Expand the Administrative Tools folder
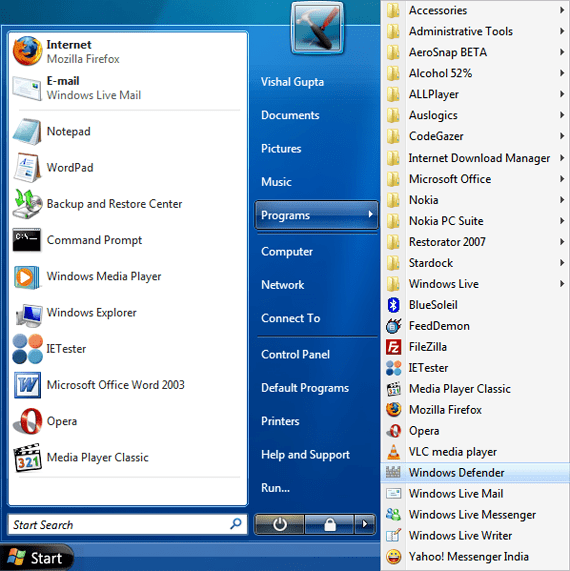 475,31
